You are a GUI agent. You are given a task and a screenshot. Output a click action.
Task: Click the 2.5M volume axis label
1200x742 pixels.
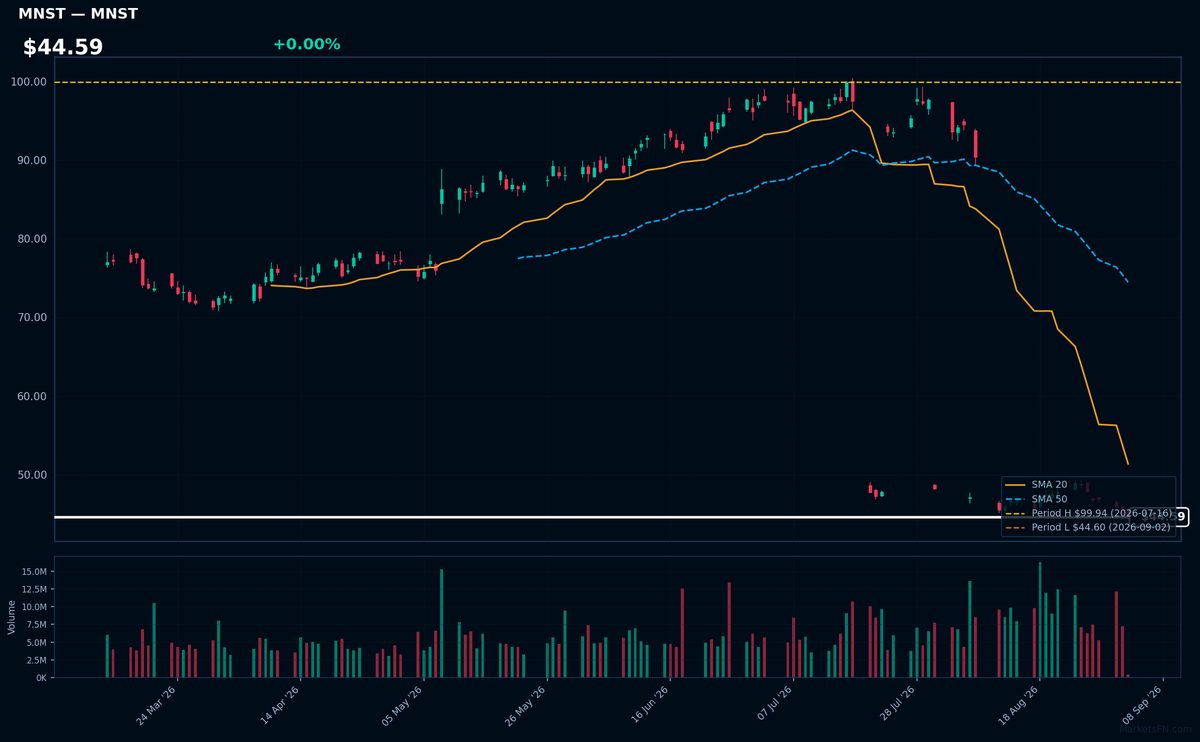(36, 660)
